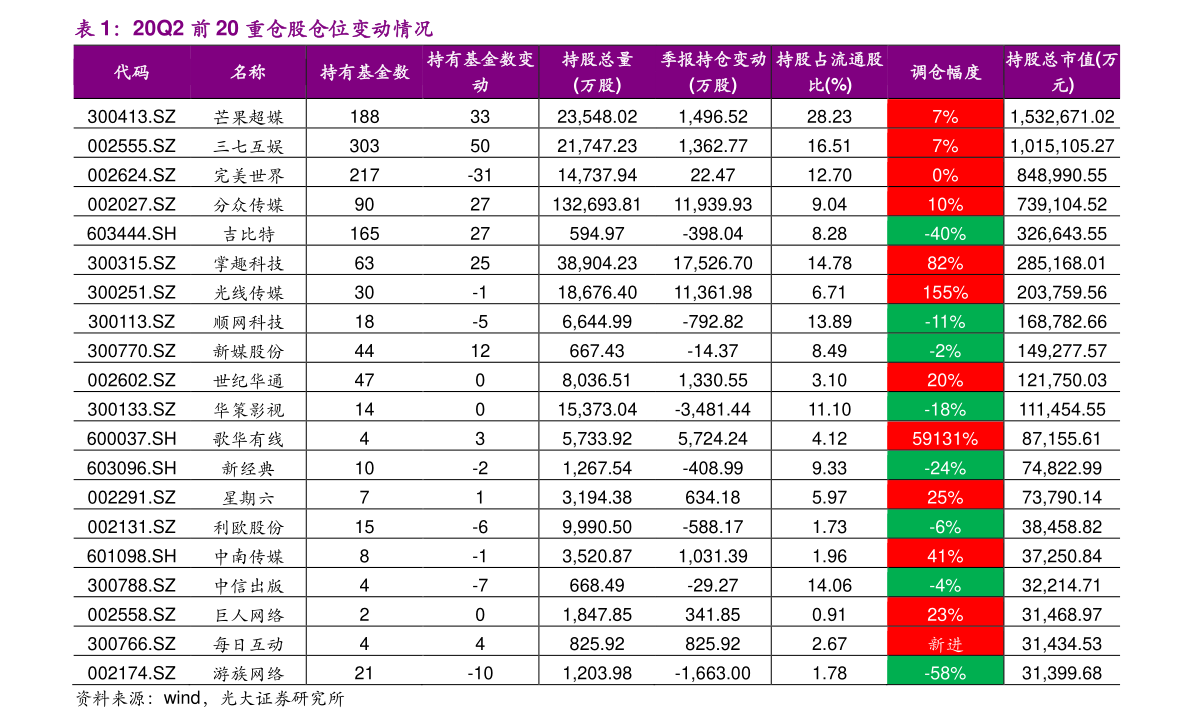Click the green -24% adjustment value
Screen dimensions: 1191x728
944,466
